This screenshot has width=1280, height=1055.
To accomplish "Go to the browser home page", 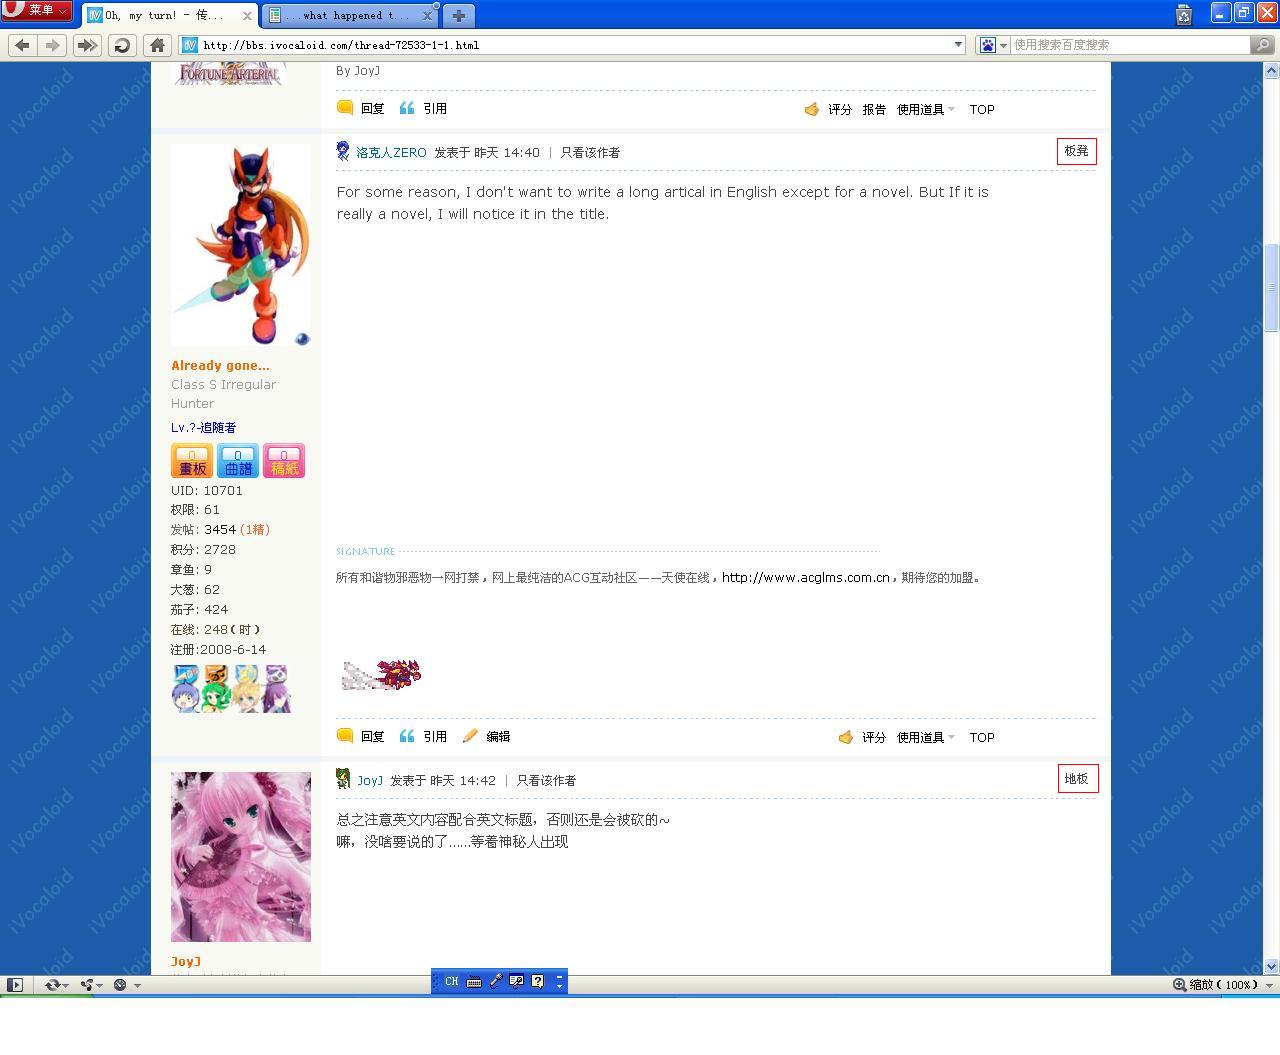I will 157,45.
